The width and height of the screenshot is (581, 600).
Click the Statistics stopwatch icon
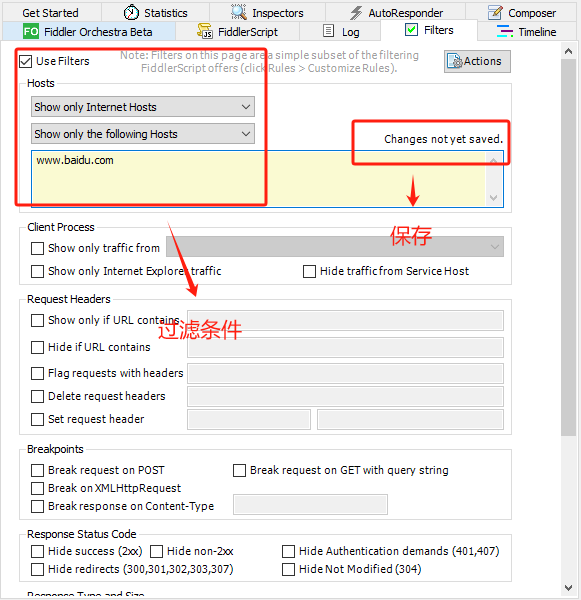coord(131,12)
